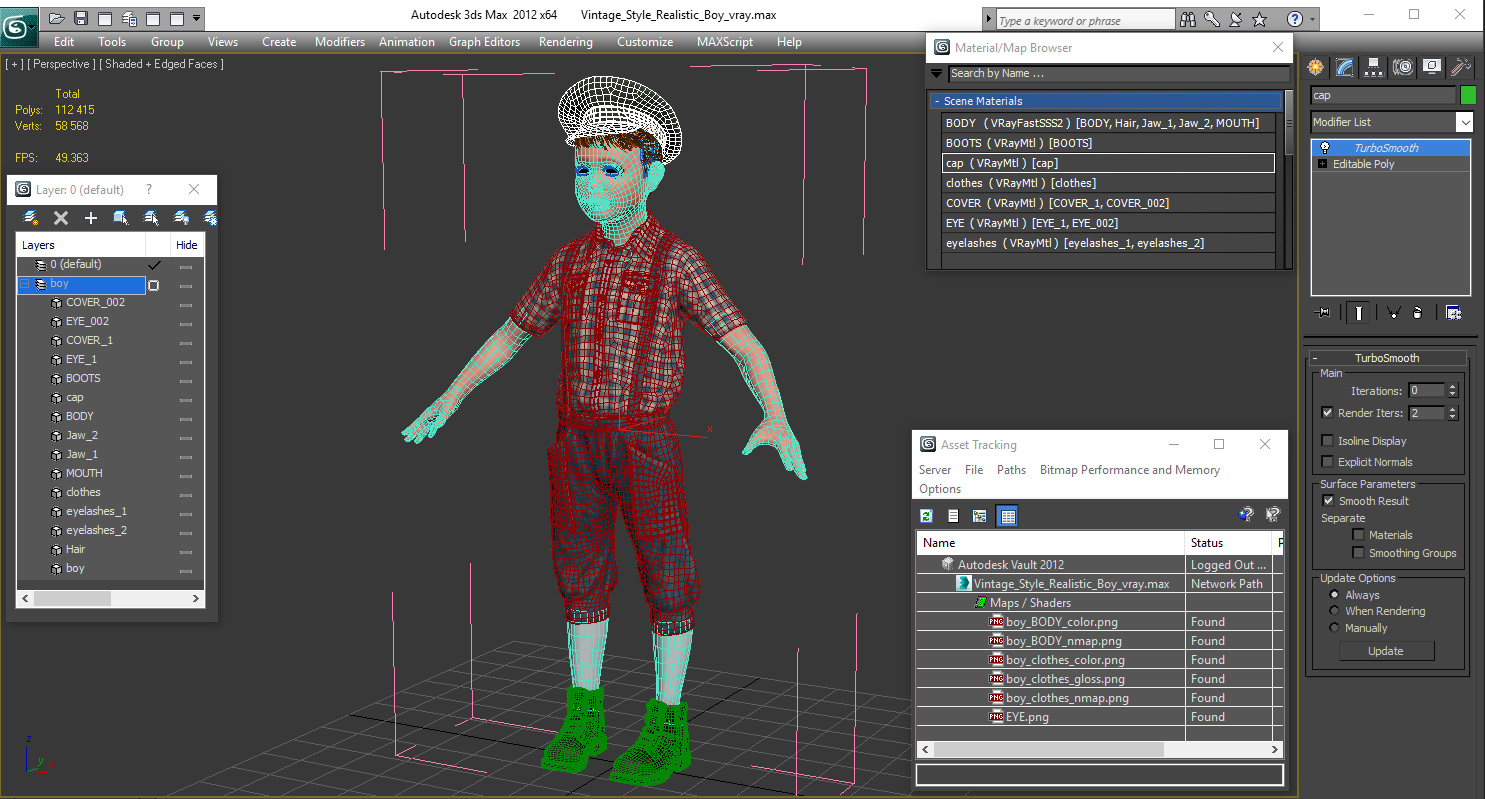Viewport: 1485px width, 799px height.
Task: Open Bitmap Performance and Memory menu
Action: [x=1130, y=470]
